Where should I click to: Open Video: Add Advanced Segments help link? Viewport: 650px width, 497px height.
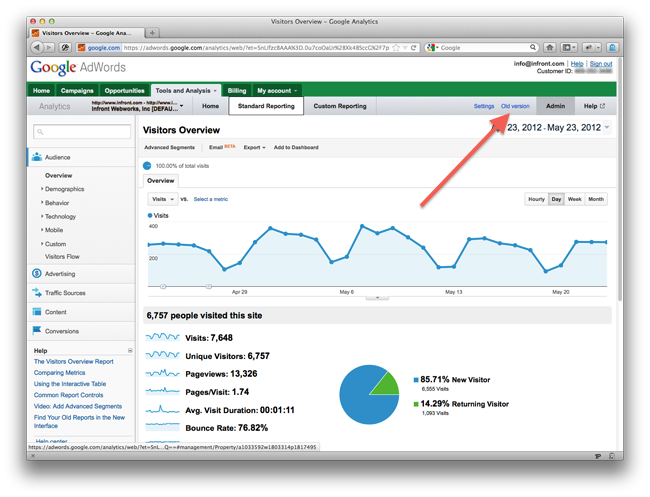point(78,406)
